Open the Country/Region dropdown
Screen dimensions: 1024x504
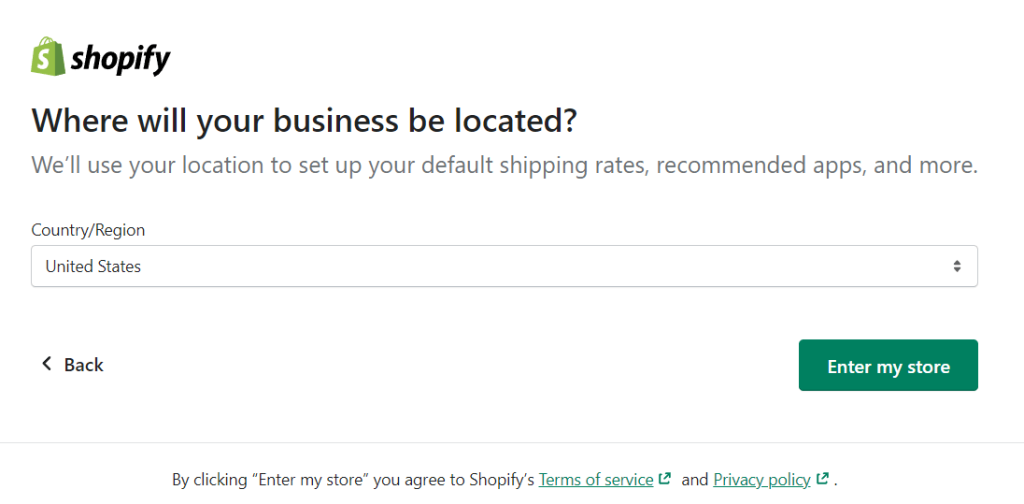tap(504, 266)
